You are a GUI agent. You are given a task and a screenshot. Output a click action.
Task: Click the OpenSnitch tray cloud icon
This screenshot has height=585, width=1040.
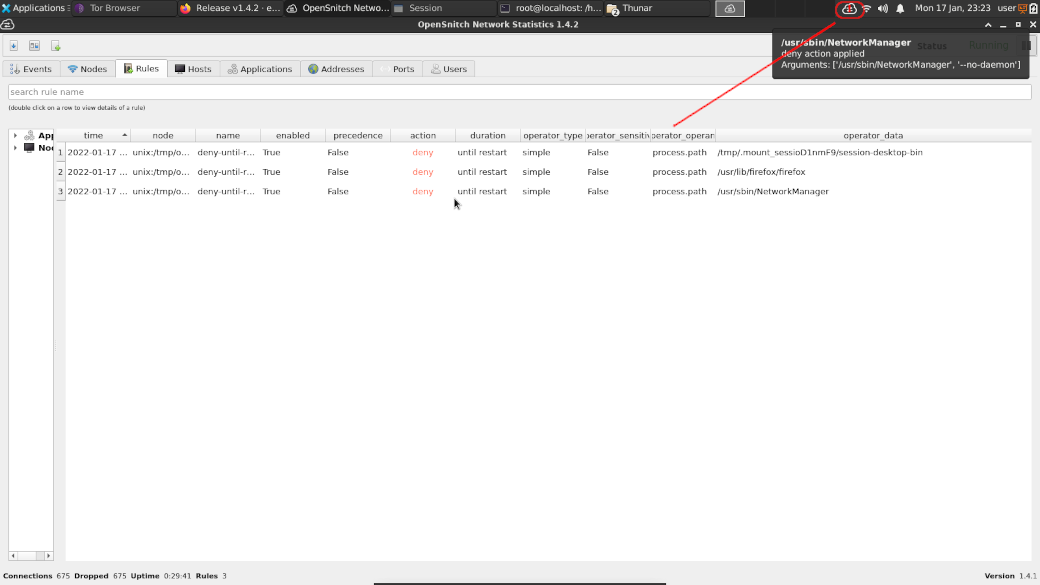pyautogui.click(x=849, y=9)
